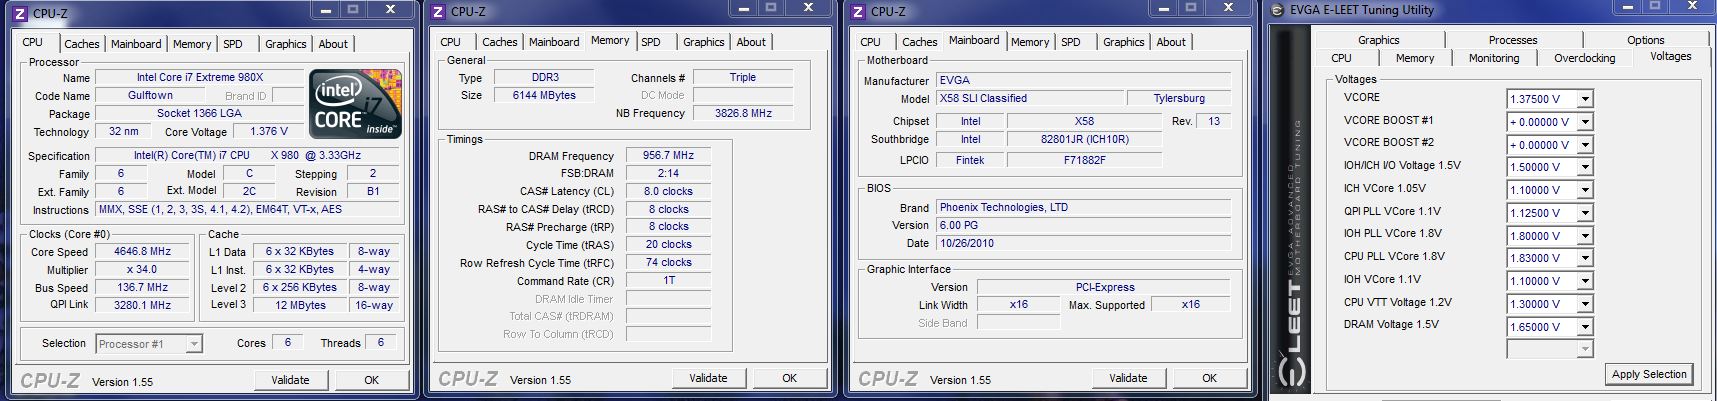
Task: Open Caches tab in Mainboard-tab CPU-Z window
Action: pos(919,42)
